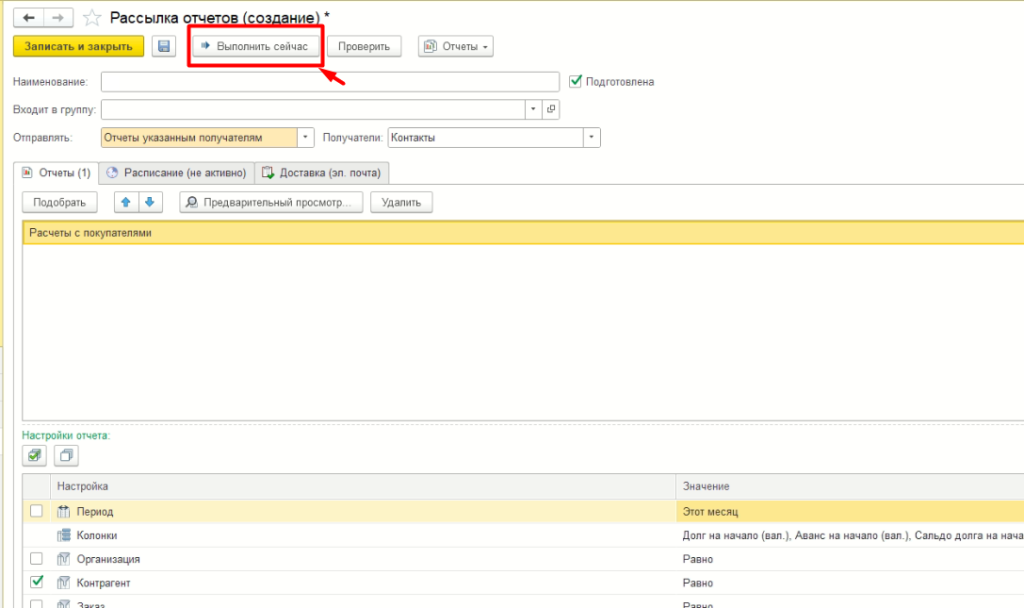Click the Подобрать button
Viewport: 1024px width, 608px height.
tap(59, 202)
